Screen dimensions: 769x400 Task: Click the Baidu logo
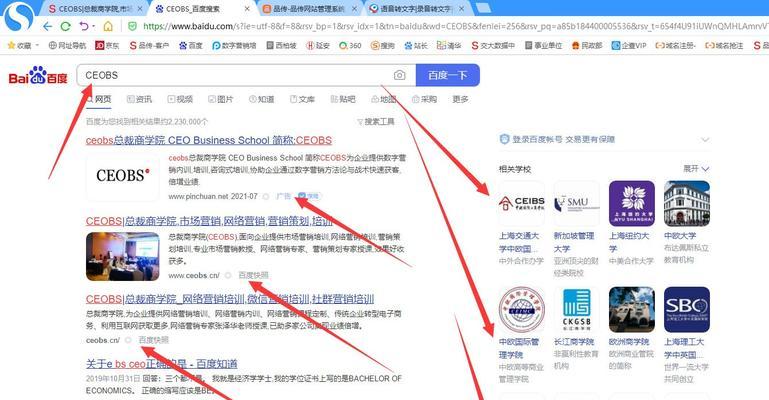pyautogui.click(x=38, y=75)
